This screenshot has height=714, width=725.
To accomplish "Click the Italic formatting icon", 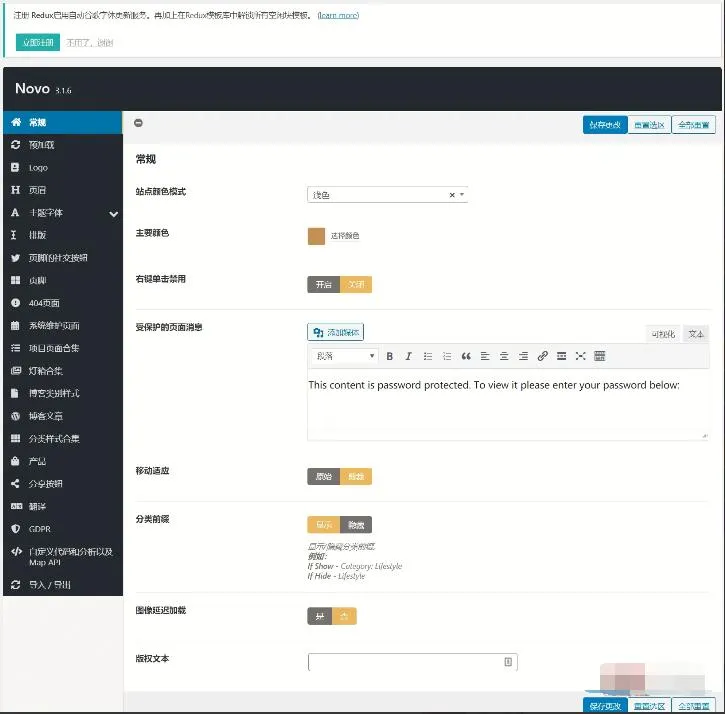I will tap(408, 356).
